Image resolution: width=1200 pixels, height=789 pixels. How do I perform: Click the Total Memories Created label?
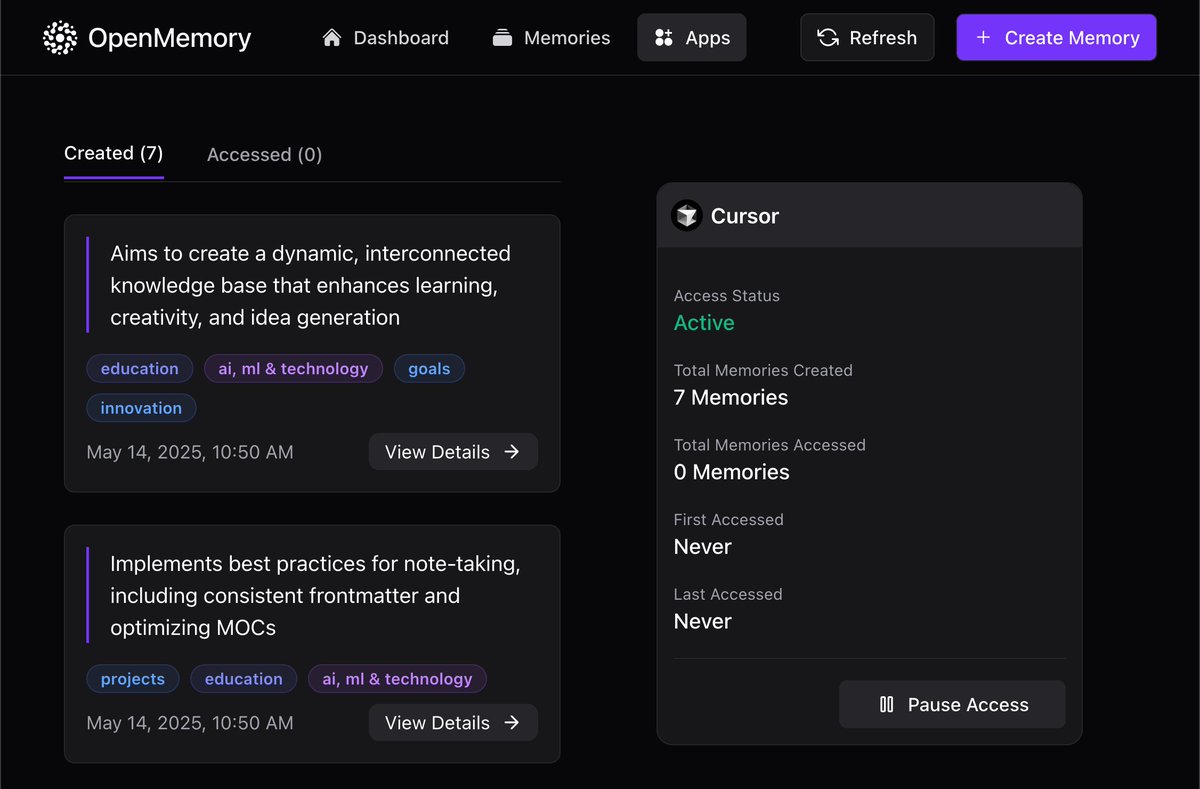[763, 370]
